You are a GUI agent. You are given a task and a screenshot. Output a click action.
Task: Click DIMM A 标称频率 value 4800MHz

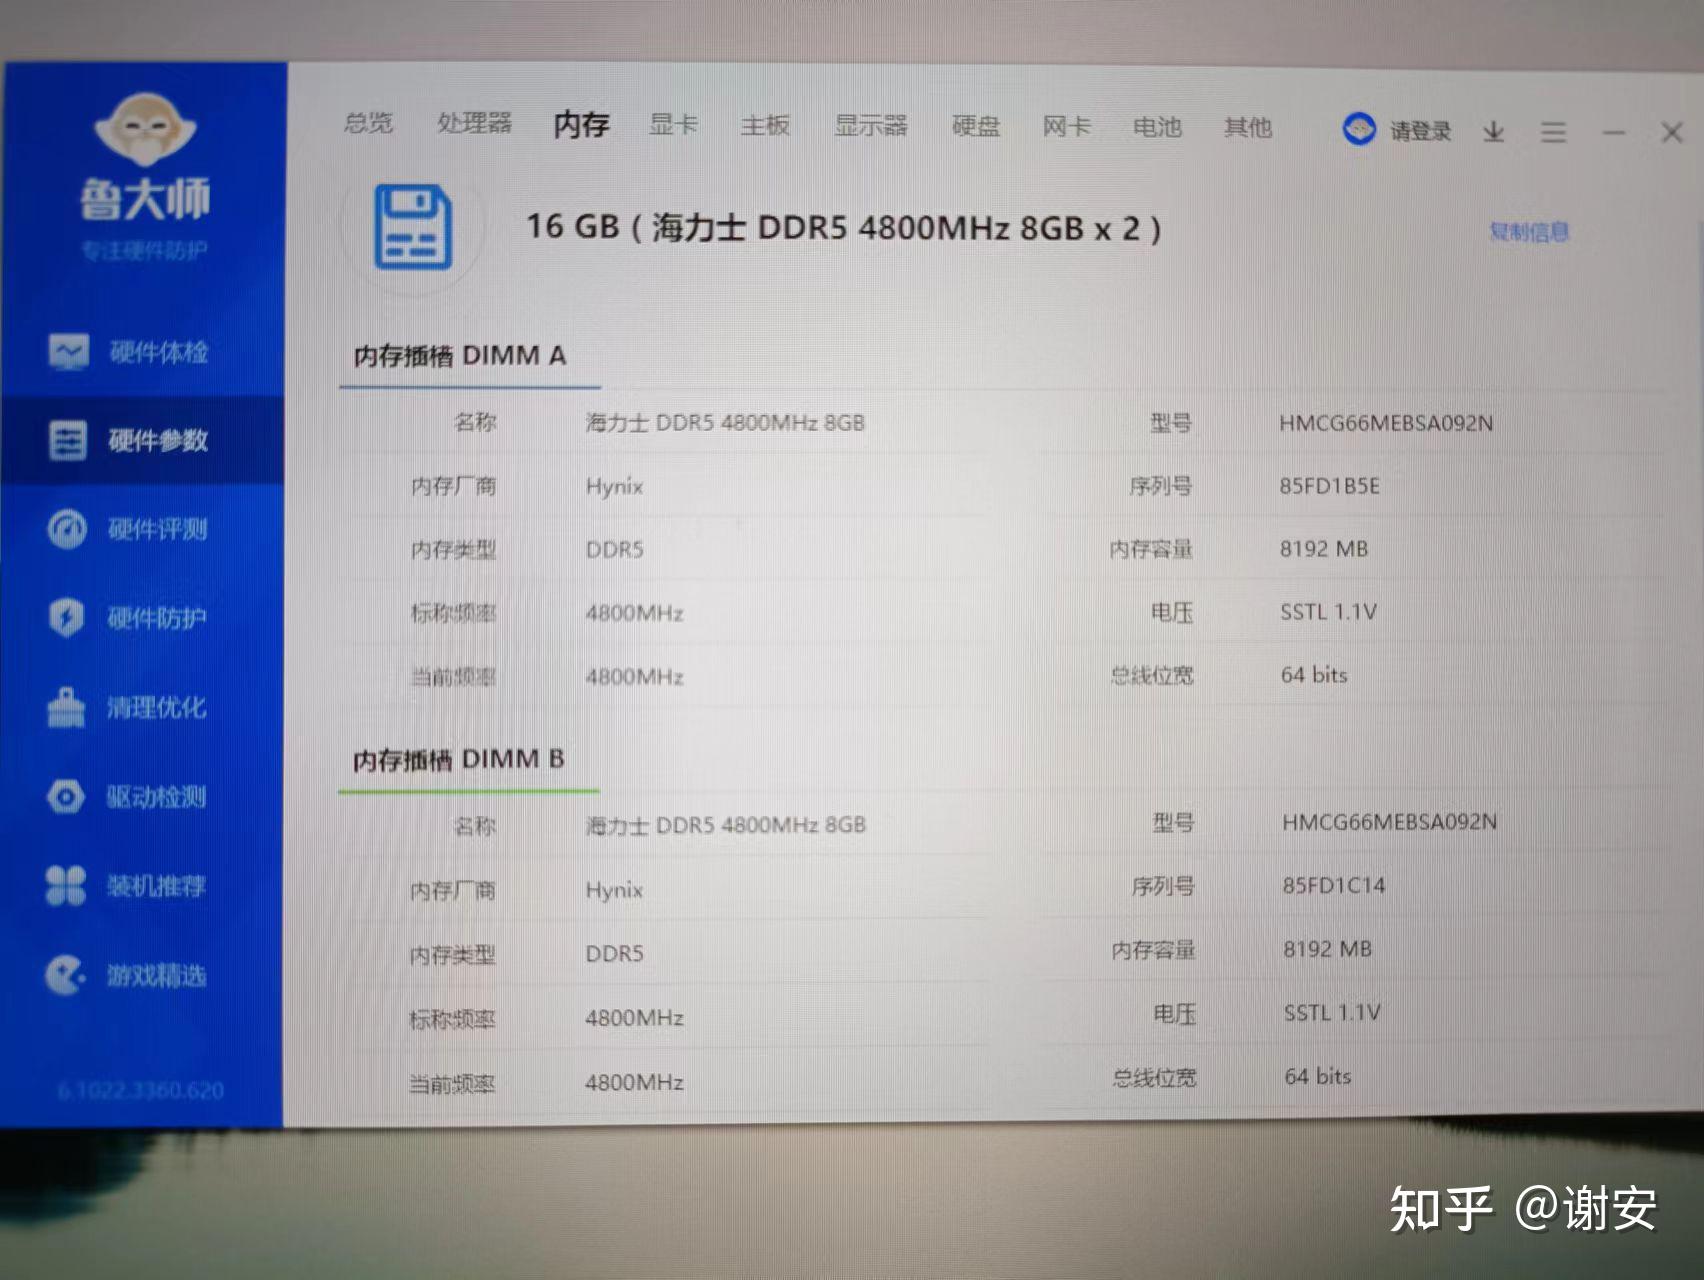click(634, 613)
